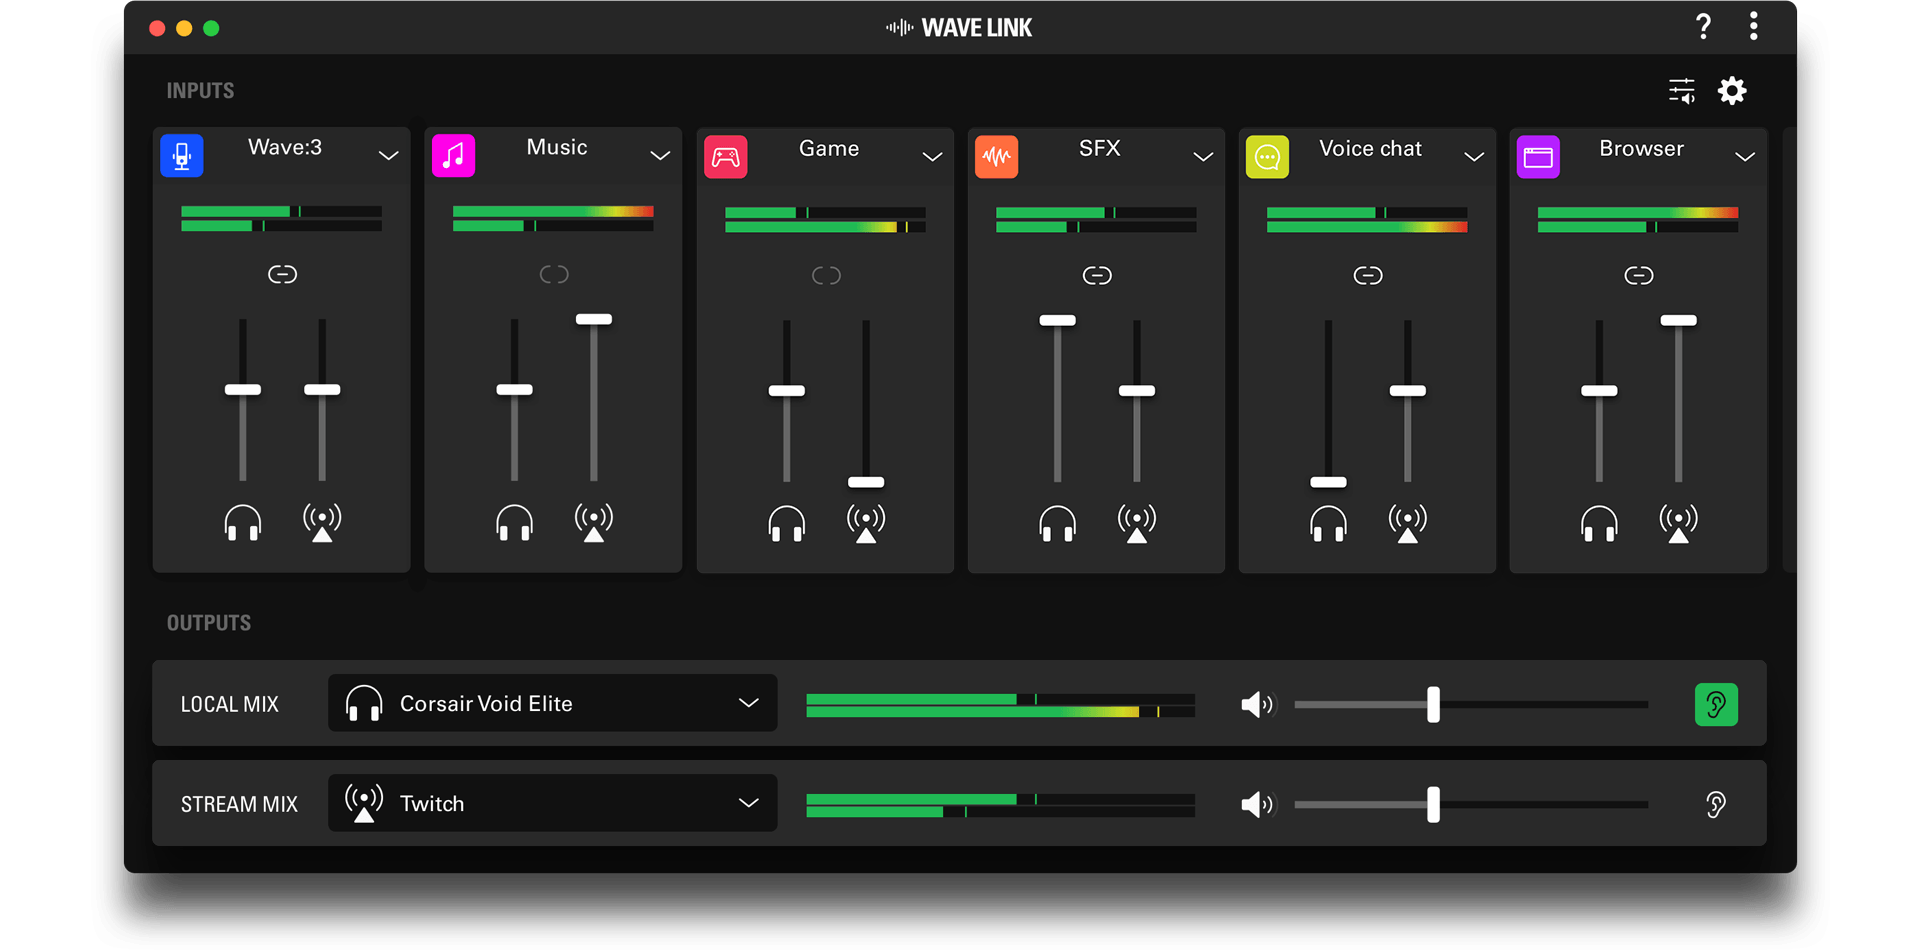Click the STREAM MIX label
This screenshot has height=950, width=1920.
[x=239, y=804]
